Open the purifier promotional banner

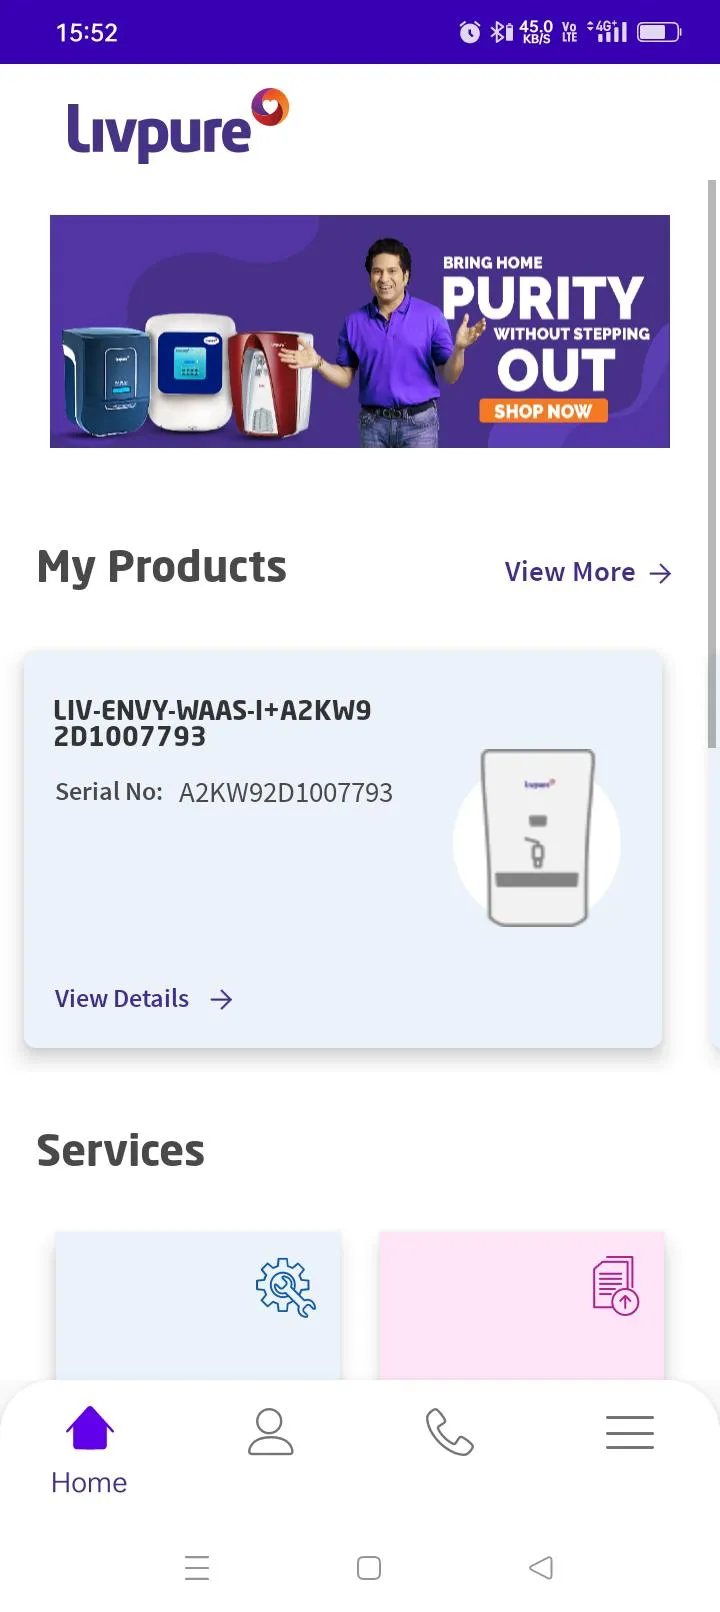click(x=360, y=331)
